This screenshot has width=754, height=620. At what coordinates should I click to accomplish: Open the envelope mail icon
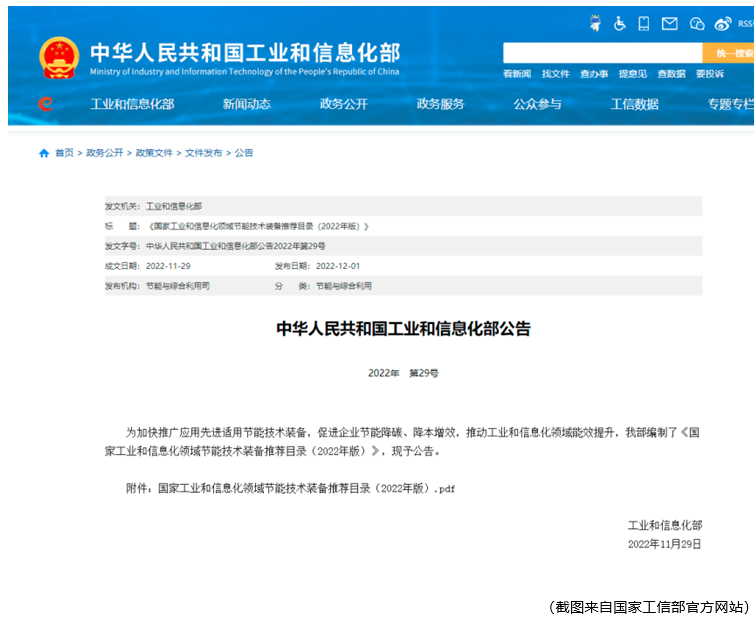click(x=670, y=23)
